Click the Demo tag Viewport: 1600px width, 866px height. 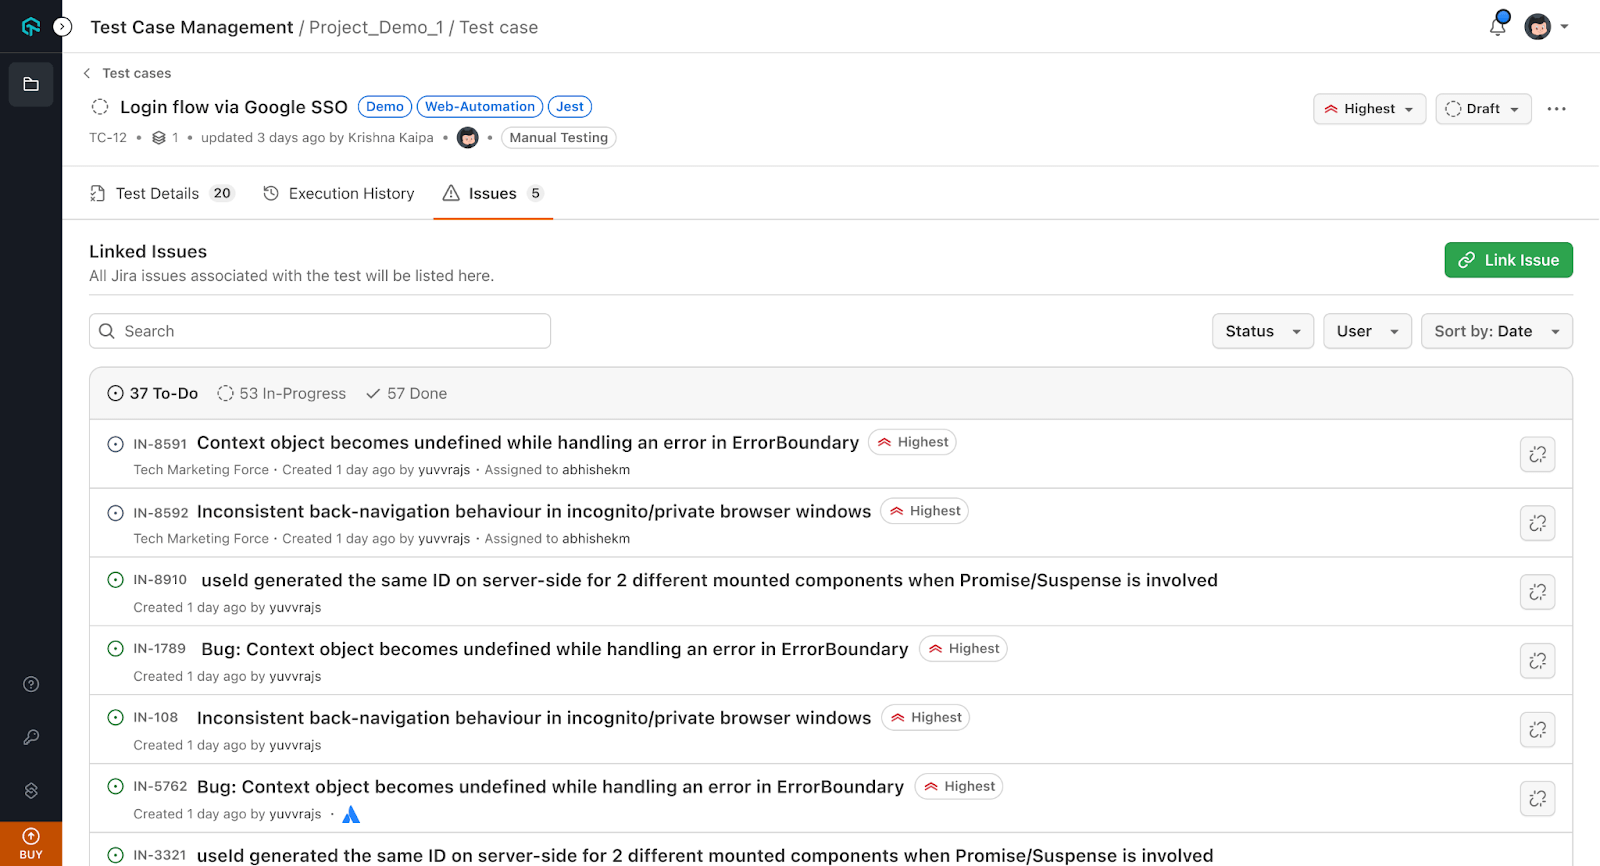pyautogui.click(x=385, y=107)
